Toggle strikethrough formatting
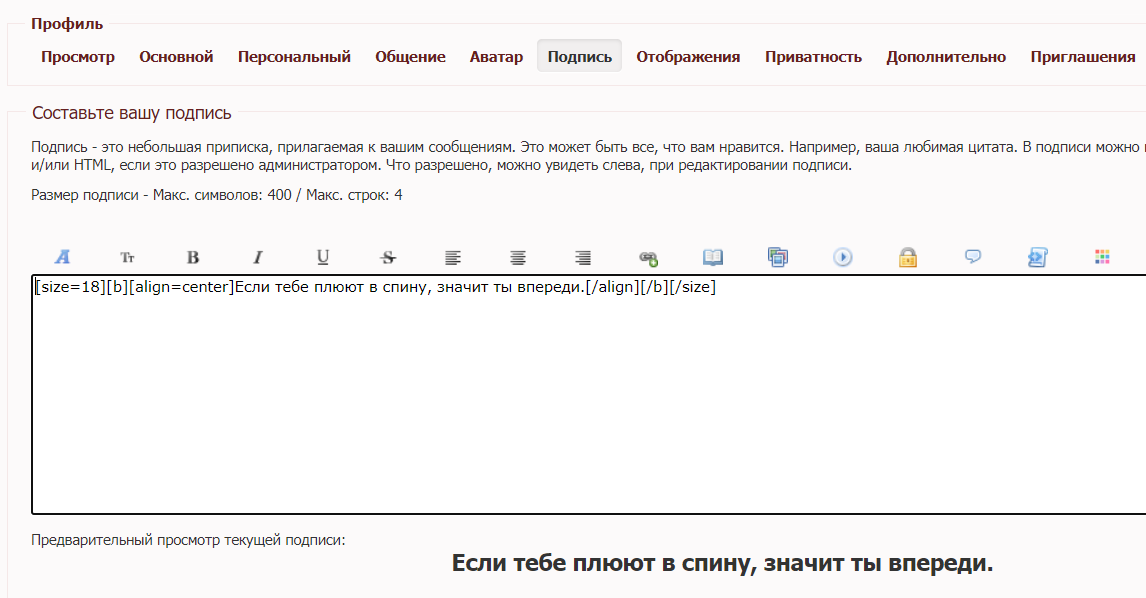 (387, 257)
